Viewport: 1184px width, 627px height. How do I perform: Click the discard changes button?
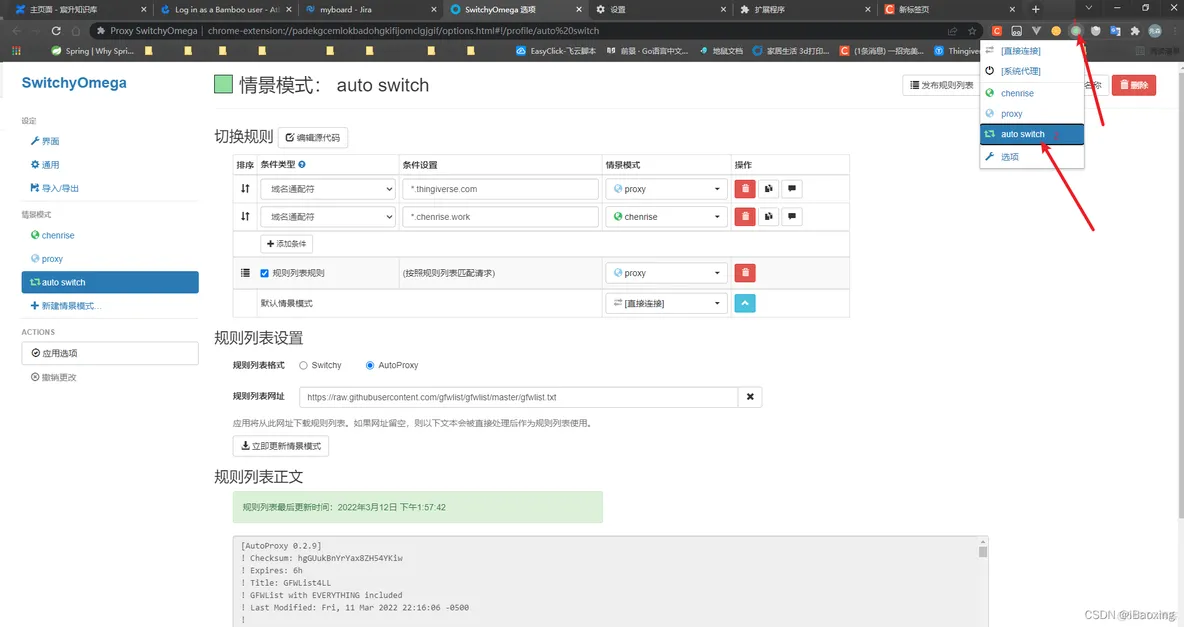54,377
